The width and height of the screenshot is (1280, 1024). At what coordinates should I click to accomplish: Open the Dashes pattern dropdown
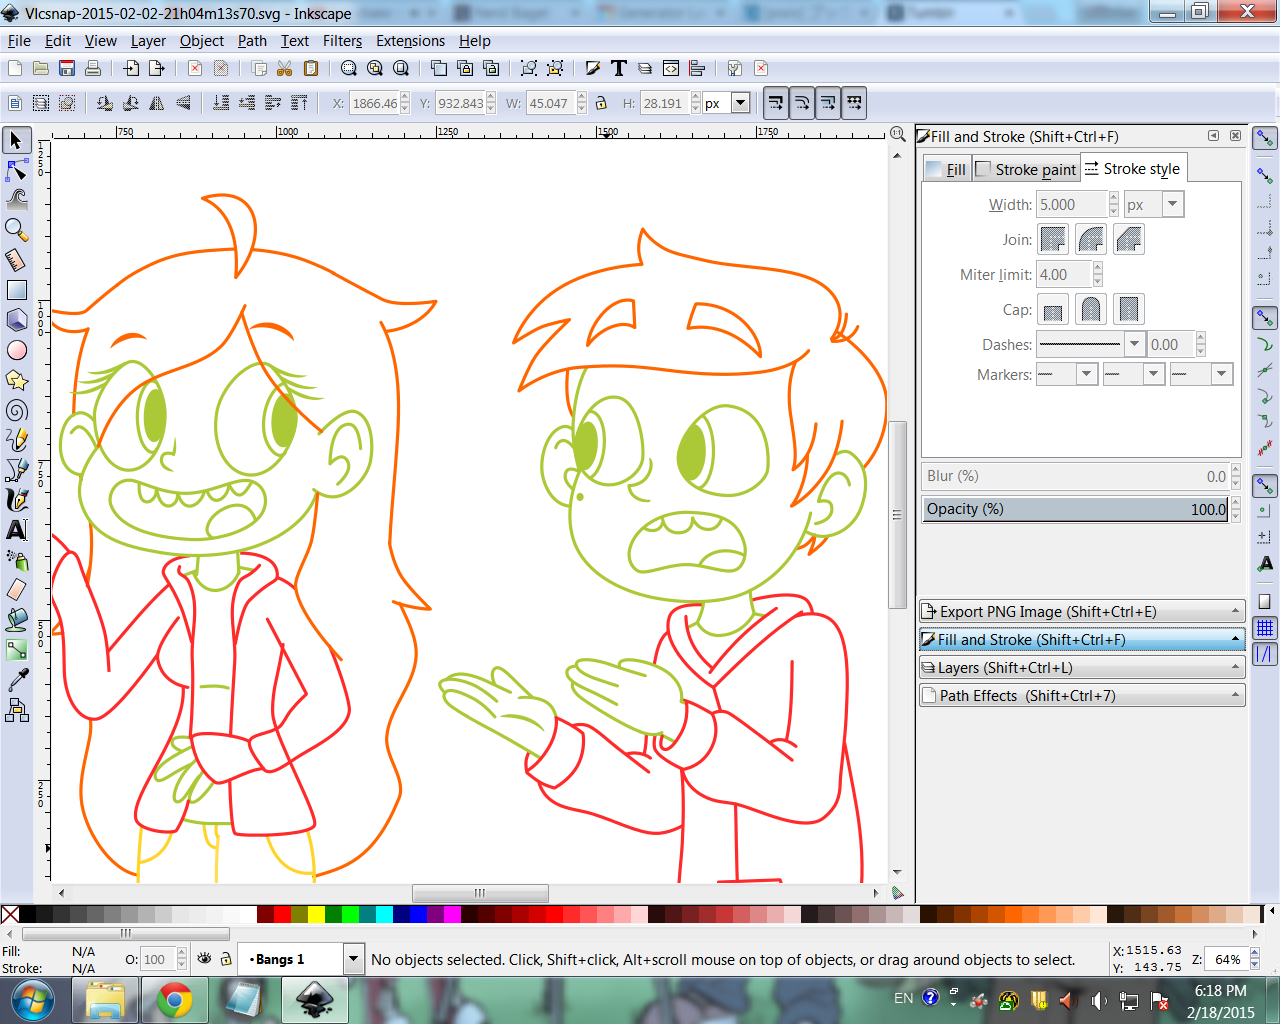(x=1133, y=344)
